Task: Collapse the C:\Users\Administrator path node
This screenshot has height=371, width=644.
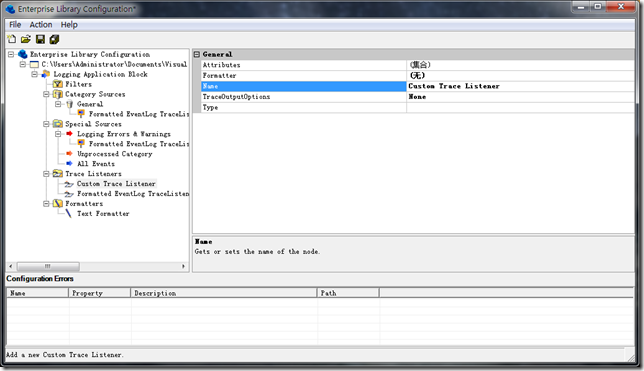Action: point(23,65)
